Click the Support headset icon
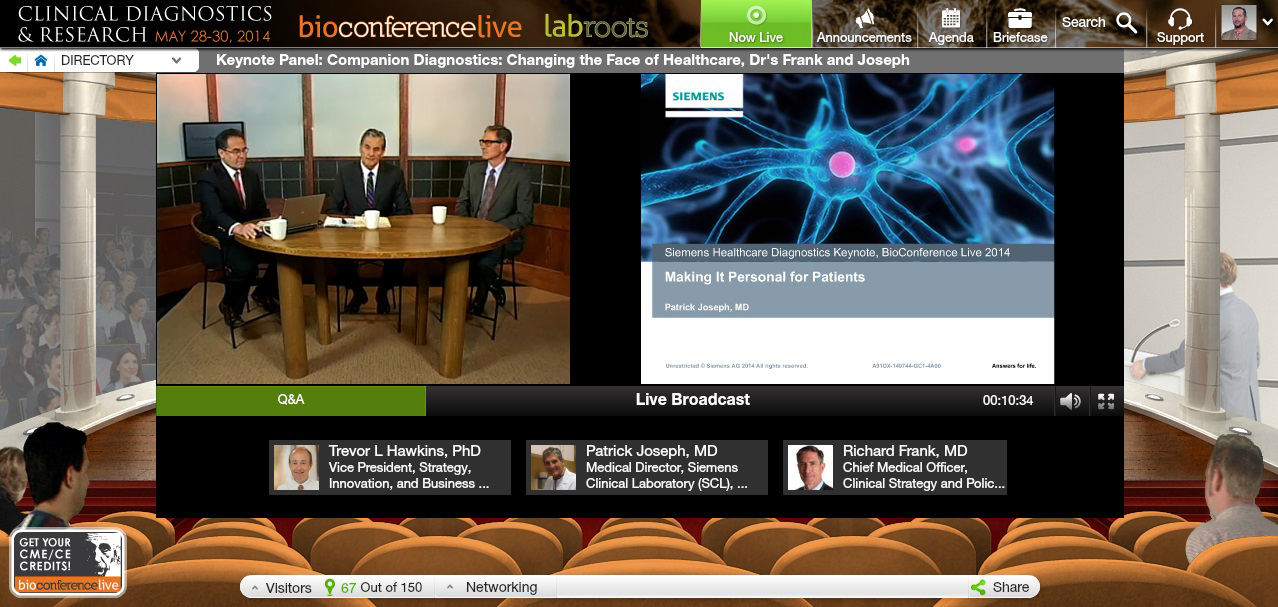This screenshot has height=607, width=1278. pyautogui.click(x=1180, y=18)
